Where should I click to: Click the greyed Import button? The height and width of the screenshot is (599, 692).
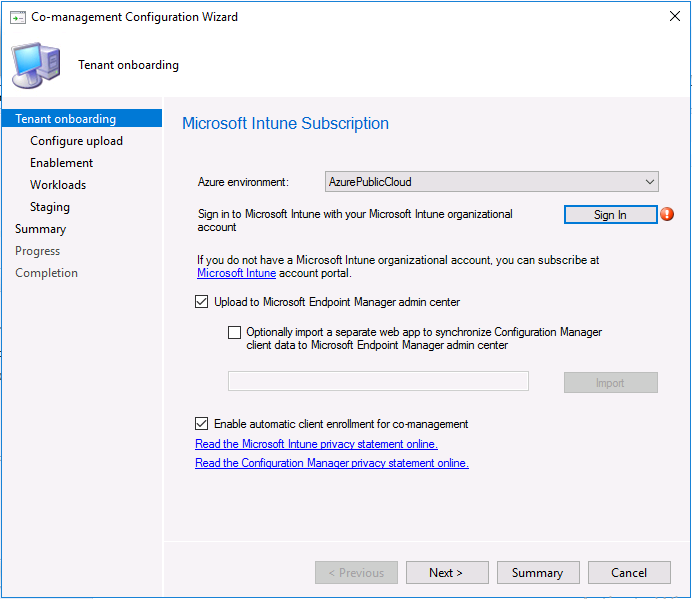click(610, 383)
